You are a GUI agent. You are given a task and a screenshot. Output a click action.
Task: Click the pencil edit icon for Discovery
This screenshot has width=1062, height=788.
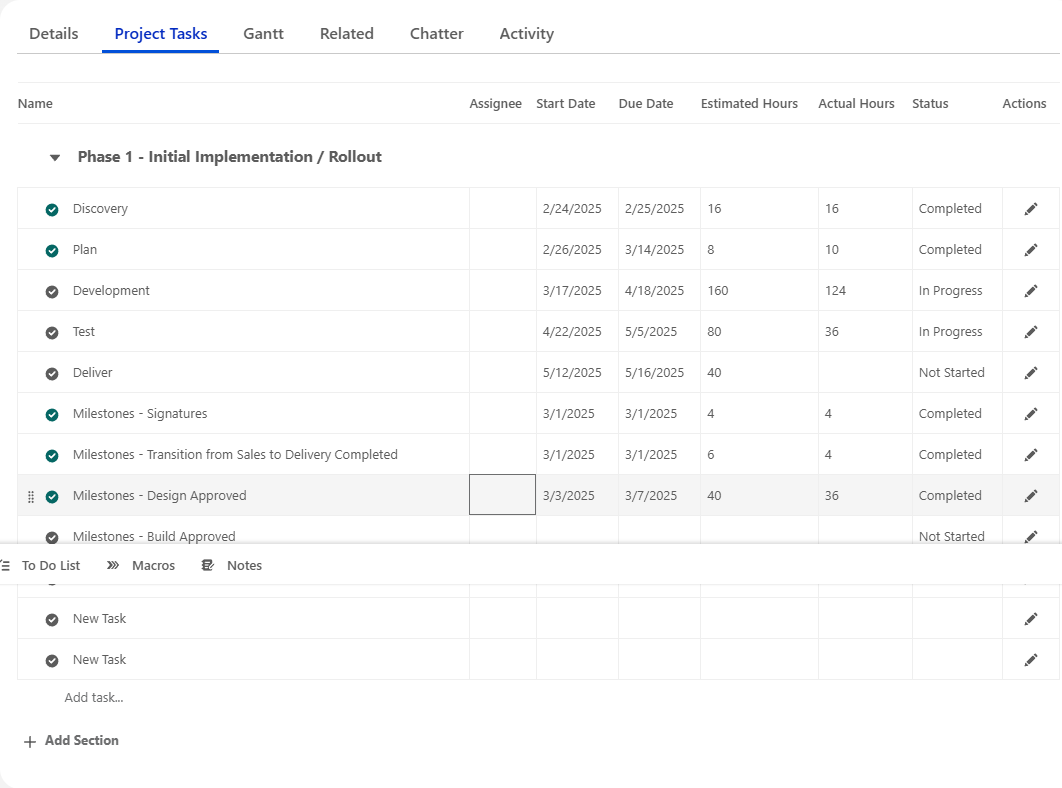click(1031, 209)
